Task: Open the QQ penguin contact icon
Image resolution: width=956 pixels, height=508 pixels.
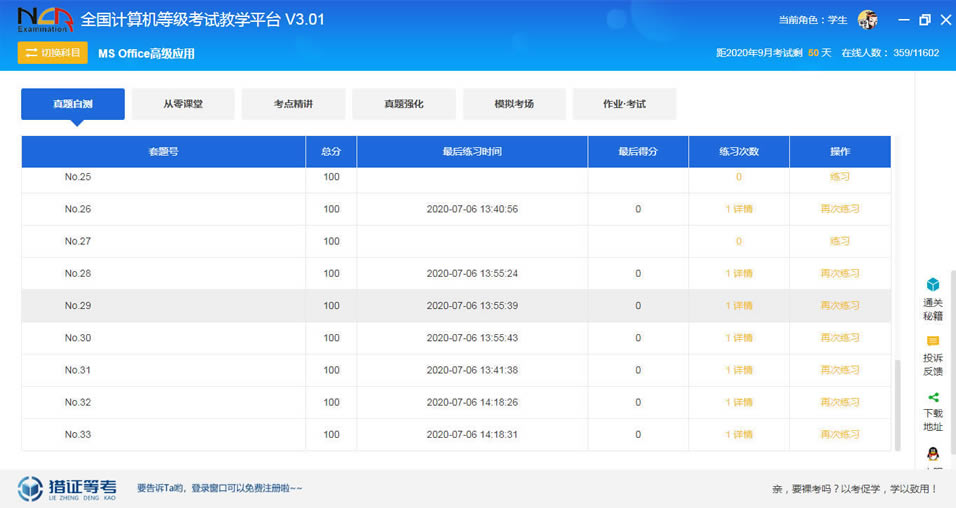Action: point(932,454)
